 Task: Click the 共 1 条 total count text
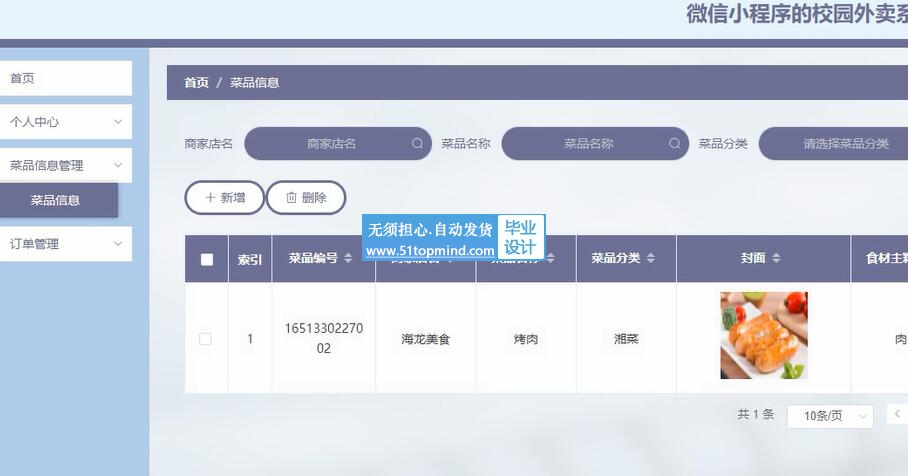pos(756,414)
